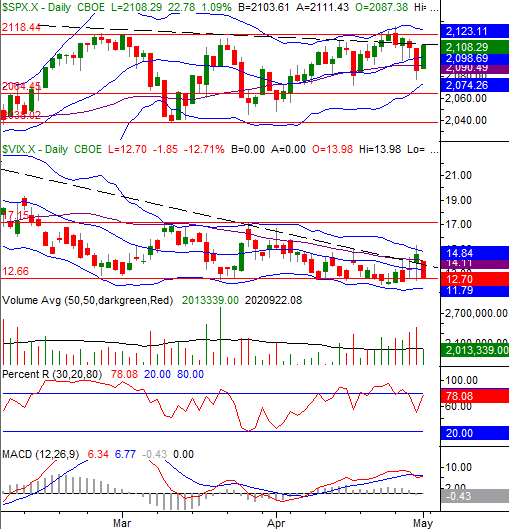Screen dimensions: 509x529
Task: Select the $VIX.X Daily chart title
Action: (x=35, y=149)
